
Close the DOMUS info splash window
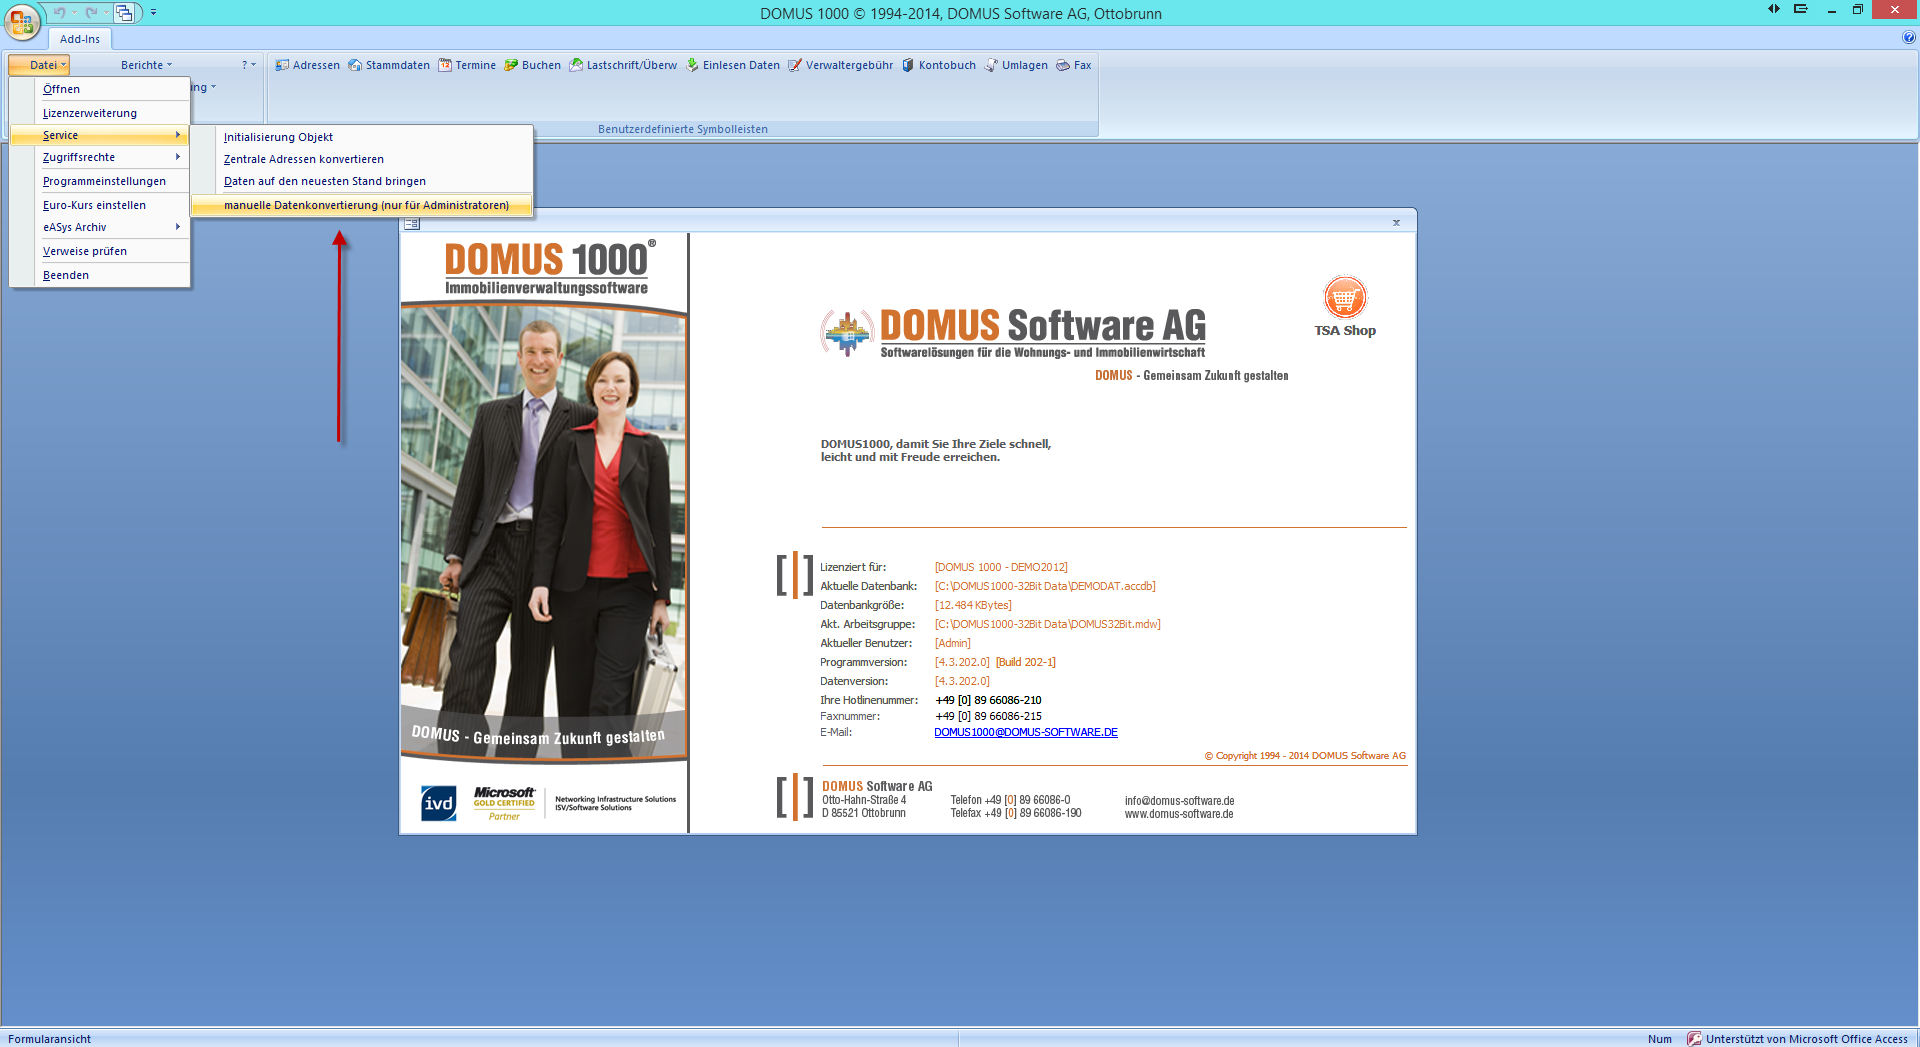click(1396, 222)
